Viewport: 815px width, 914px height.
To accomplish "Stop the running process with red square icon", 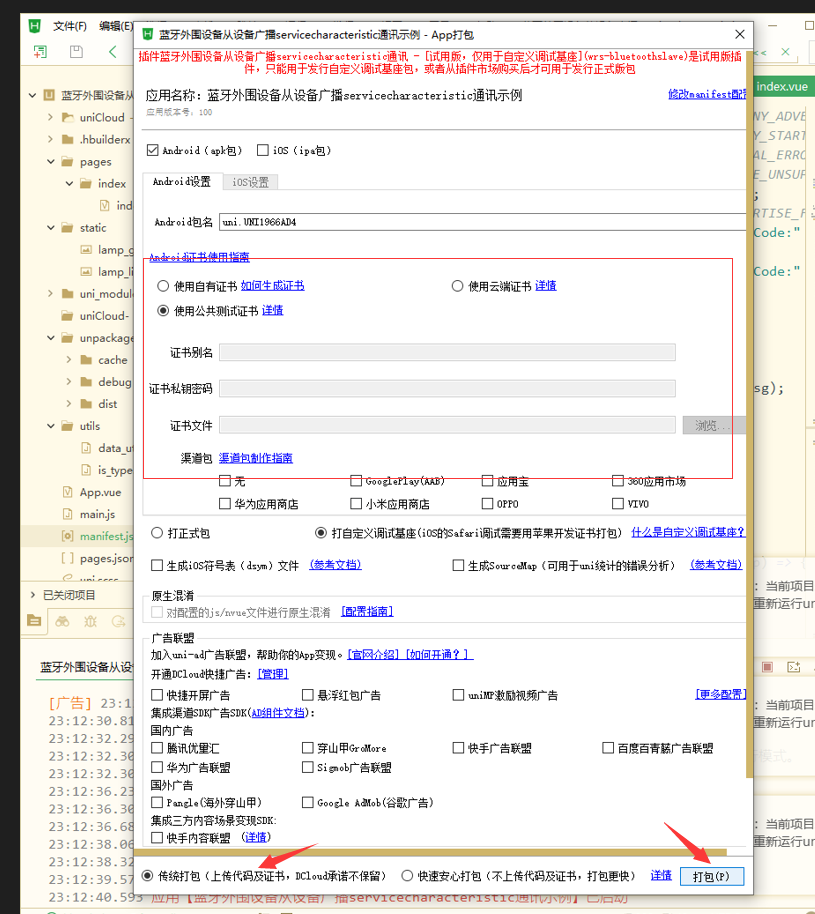I will 767,667.
